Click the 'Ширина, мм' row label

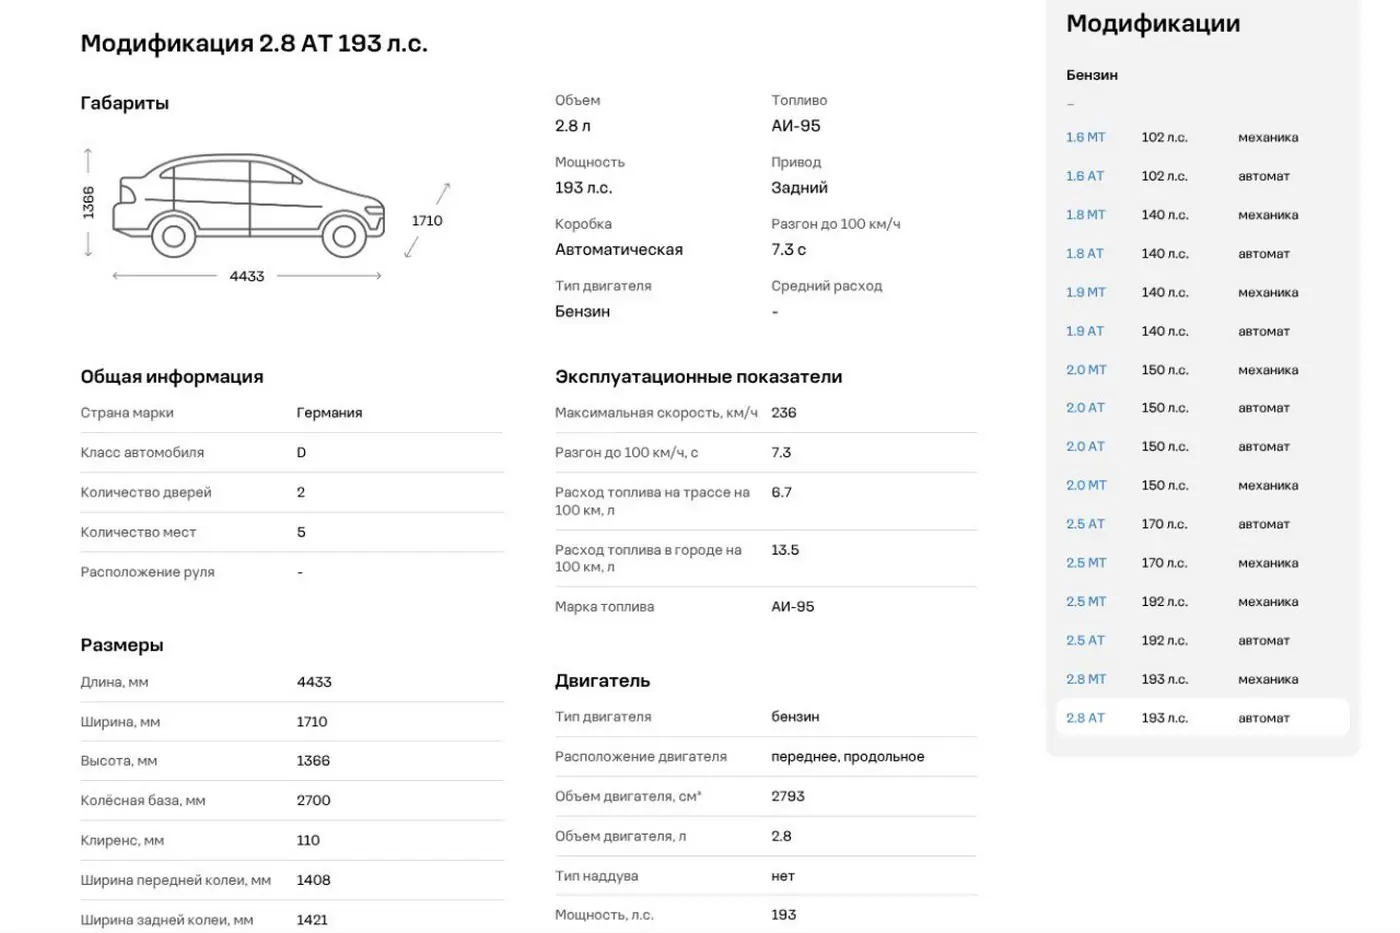click(x=120, y=722)
